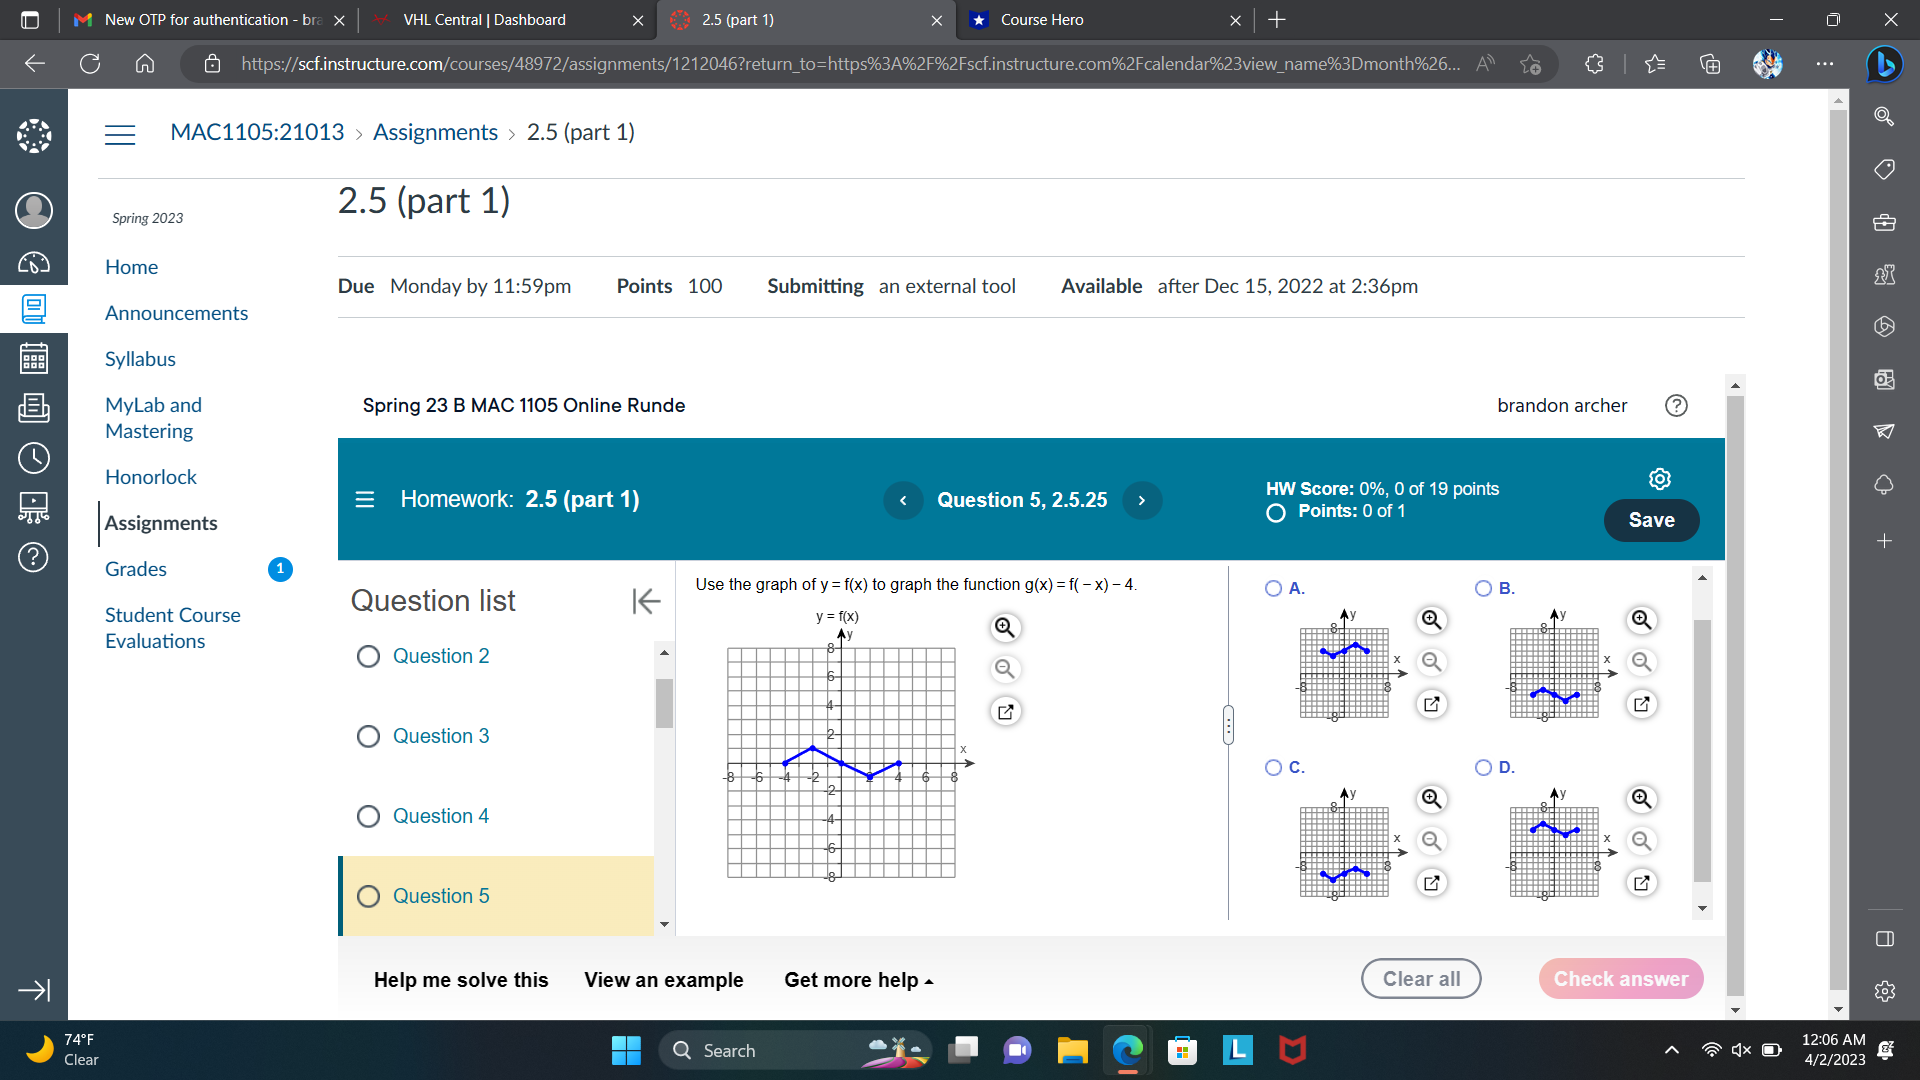Viewport: 1920px width, 1080px height.
Task: Open the homework hamburger menu icon
Action: [365, 499]
